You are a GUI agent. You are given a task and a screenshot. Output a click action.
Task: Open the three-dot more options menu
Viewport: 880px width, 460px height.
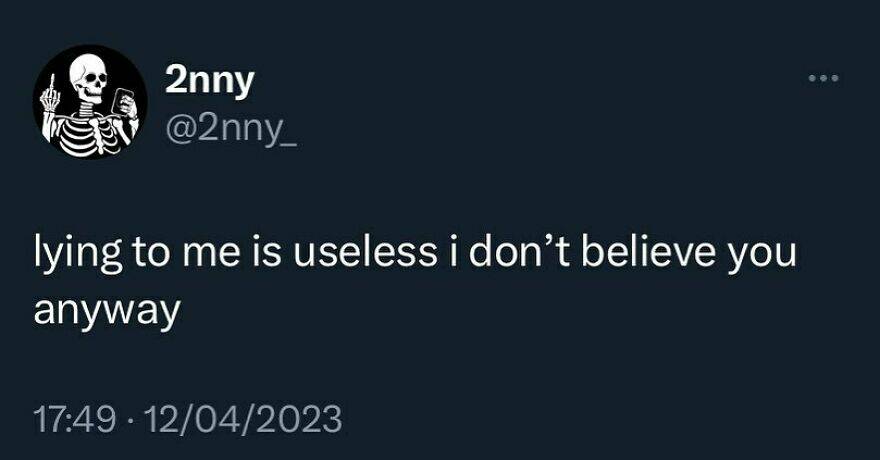(824, 77)
